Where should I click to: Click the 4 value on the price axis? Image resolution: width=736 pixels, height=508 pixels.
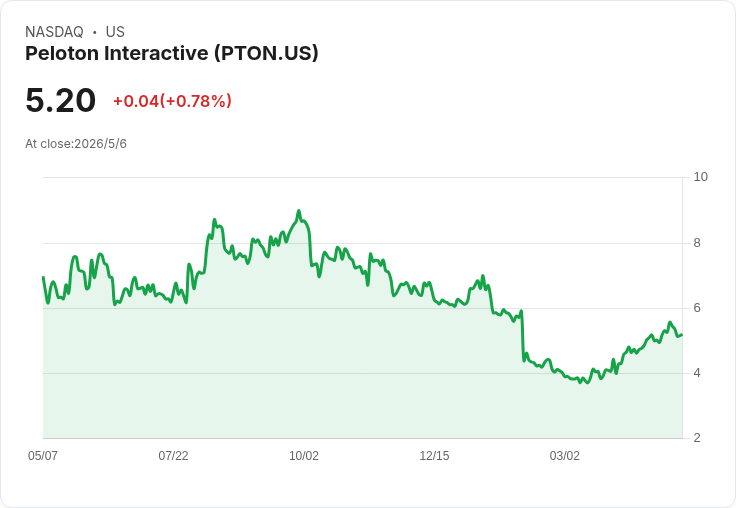point(697,373)
